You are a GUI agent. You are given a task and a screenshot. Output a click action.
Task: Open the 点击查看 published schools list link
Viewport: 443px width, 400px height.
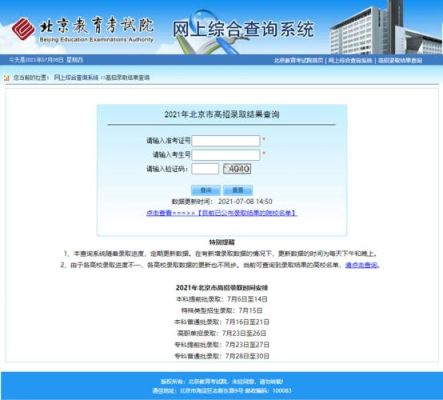(x=221, y=213)
